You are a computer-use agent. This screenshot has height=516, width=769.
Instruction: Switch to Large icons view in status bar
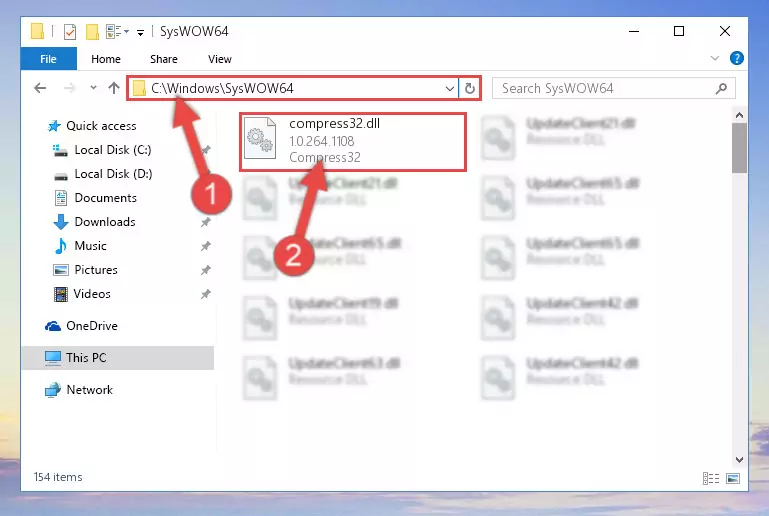click(733, 478)
